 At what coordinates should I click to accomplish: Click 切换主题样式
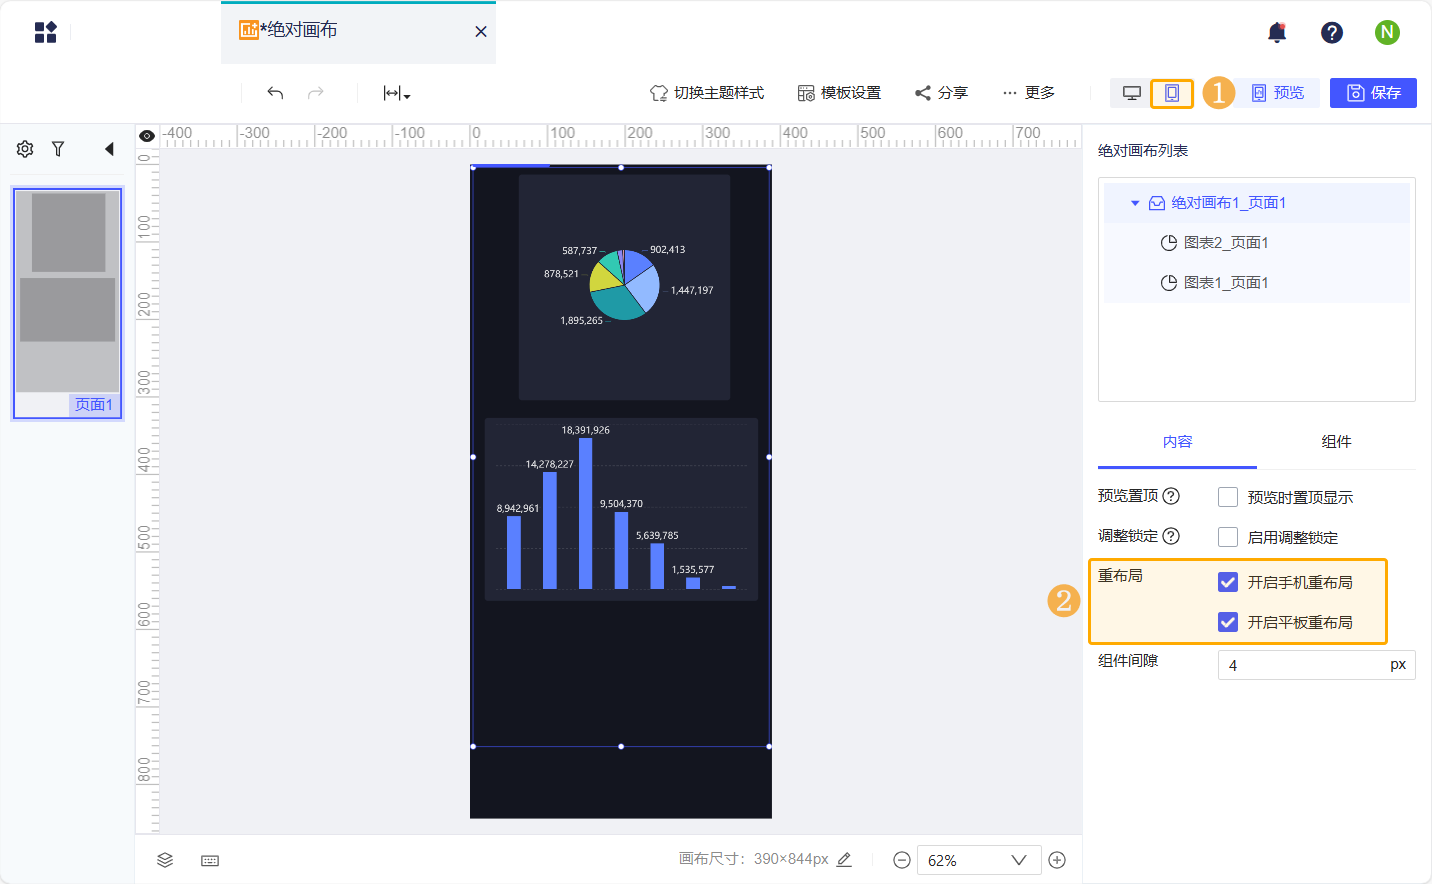pos(707,93)
